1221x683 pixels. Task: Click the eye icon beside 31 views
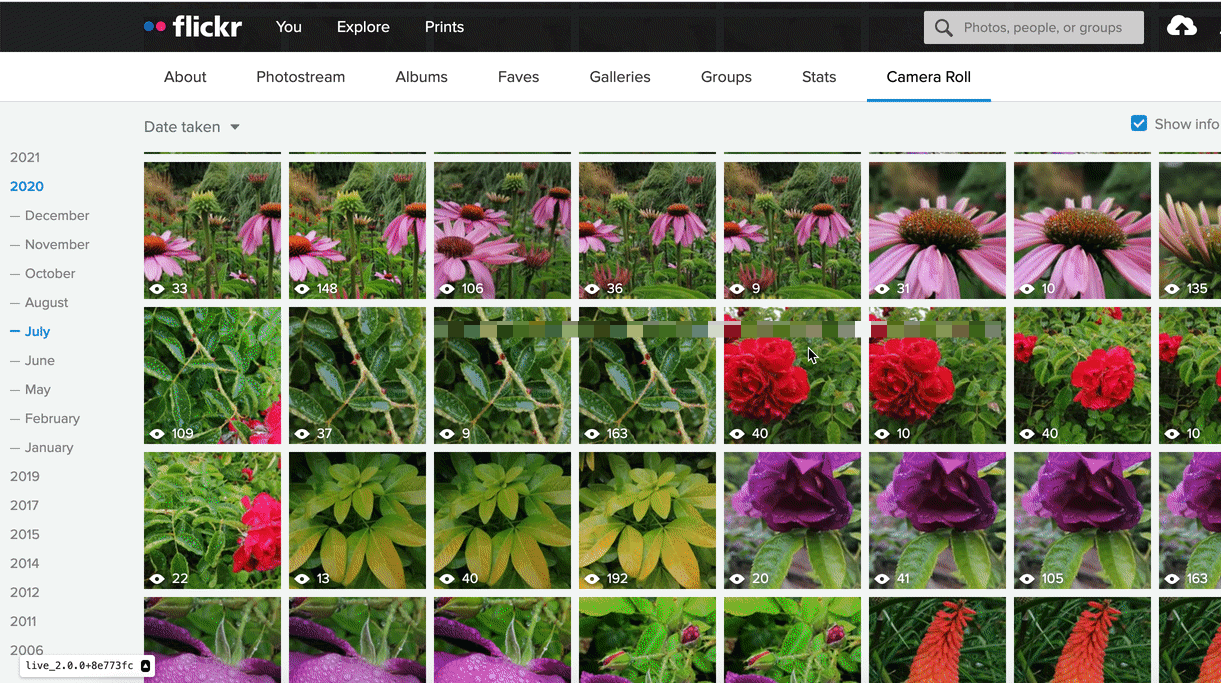point(882,289)
